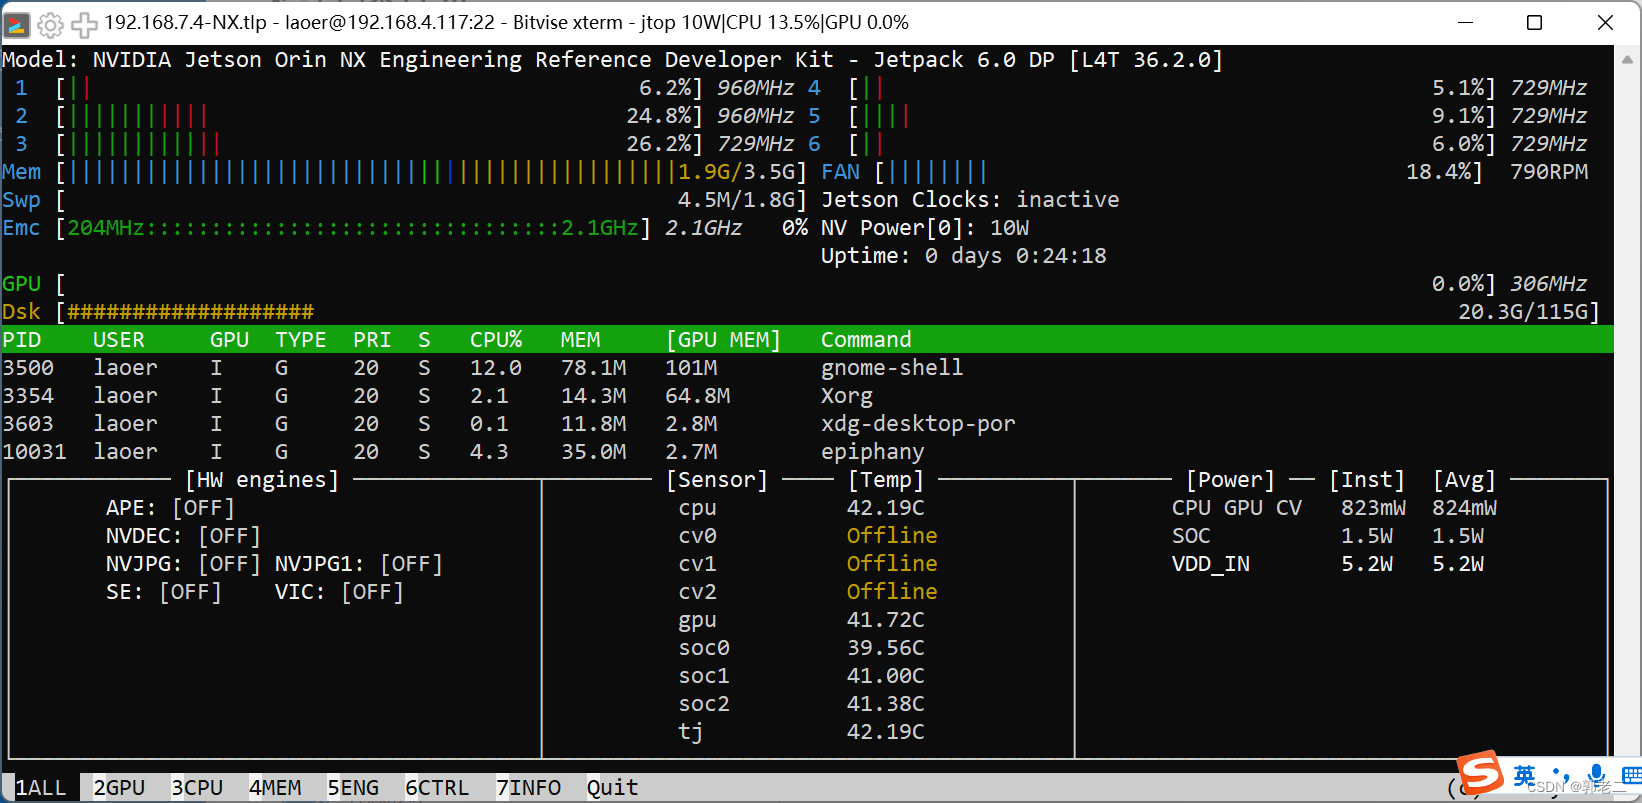Sort process table by CPU% column

pos(496,340)
